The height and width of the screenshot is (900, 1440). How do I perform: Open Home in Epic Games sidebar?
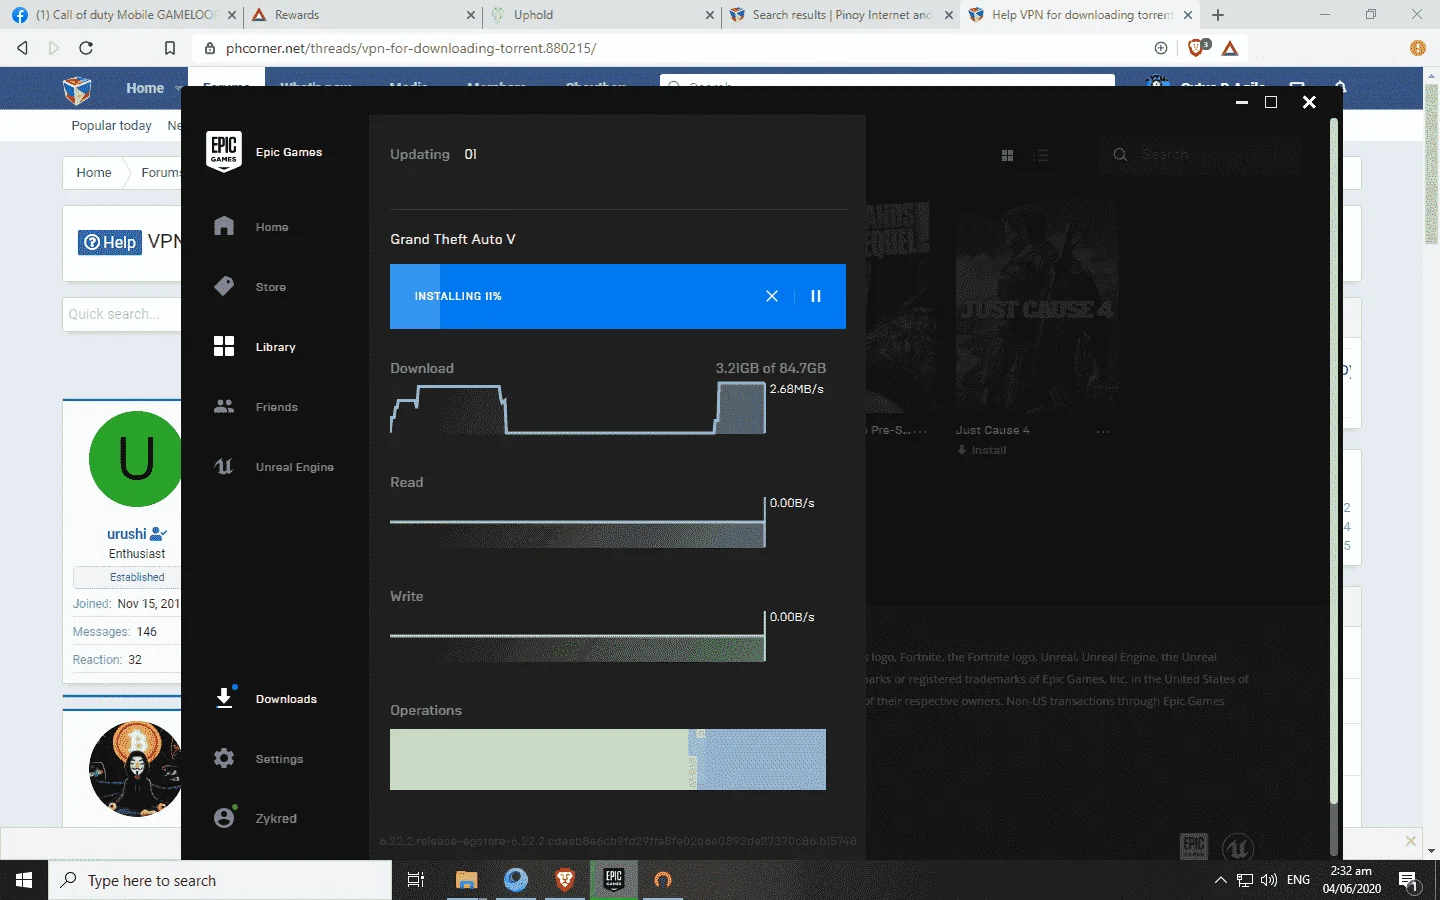(x=251, y=227)
